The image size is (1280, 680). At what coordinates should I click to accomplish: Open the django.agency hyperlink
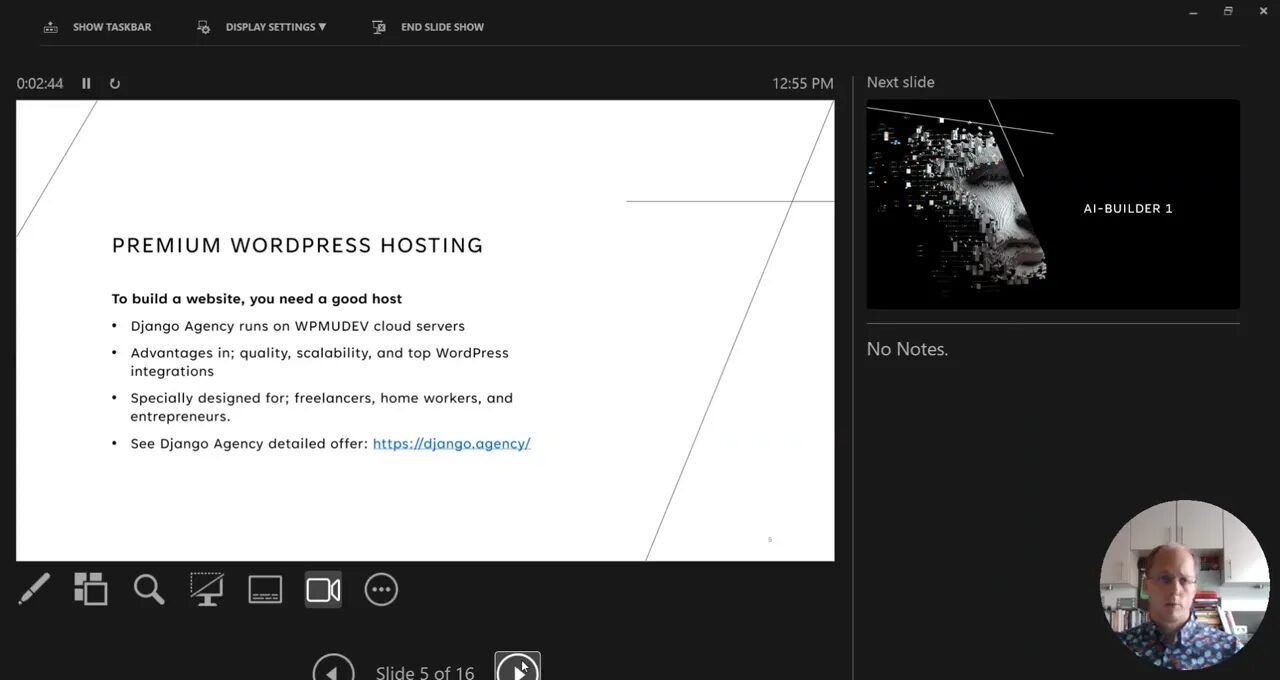point(451,443)
